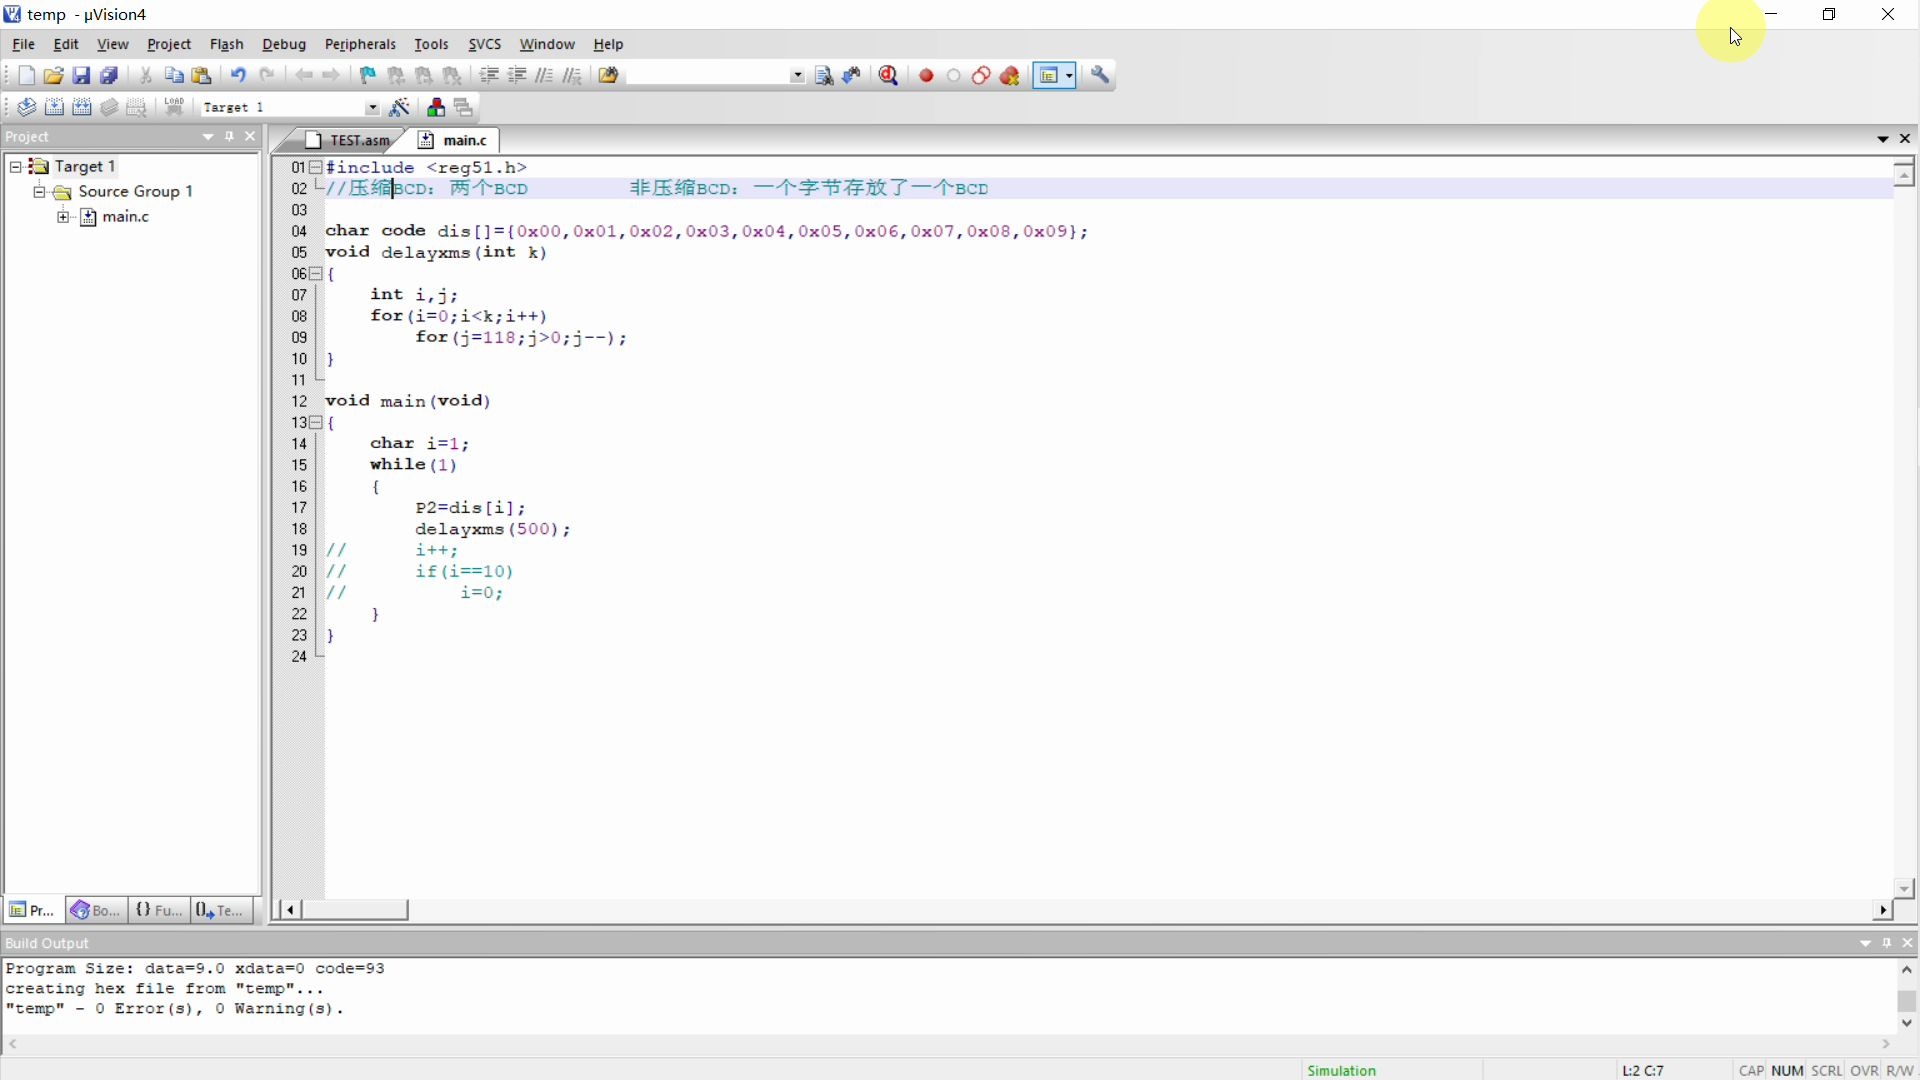Open the find text combo box dropdown
This screenshot has width=1920, height=1080.
pyautogui.click(x=797, y=76)
